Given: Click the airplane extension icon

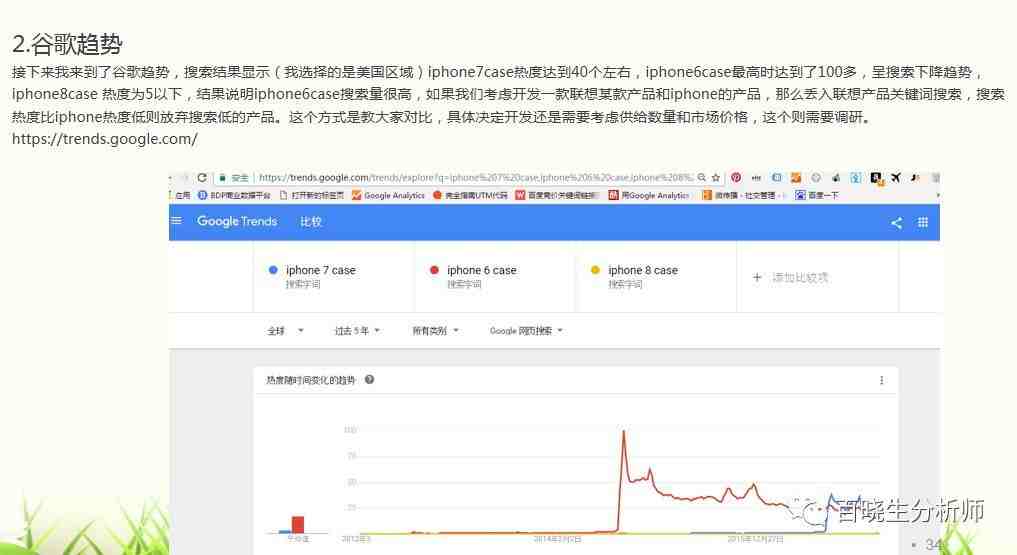Looking at the screenshot, I should (x=896, y=177).
